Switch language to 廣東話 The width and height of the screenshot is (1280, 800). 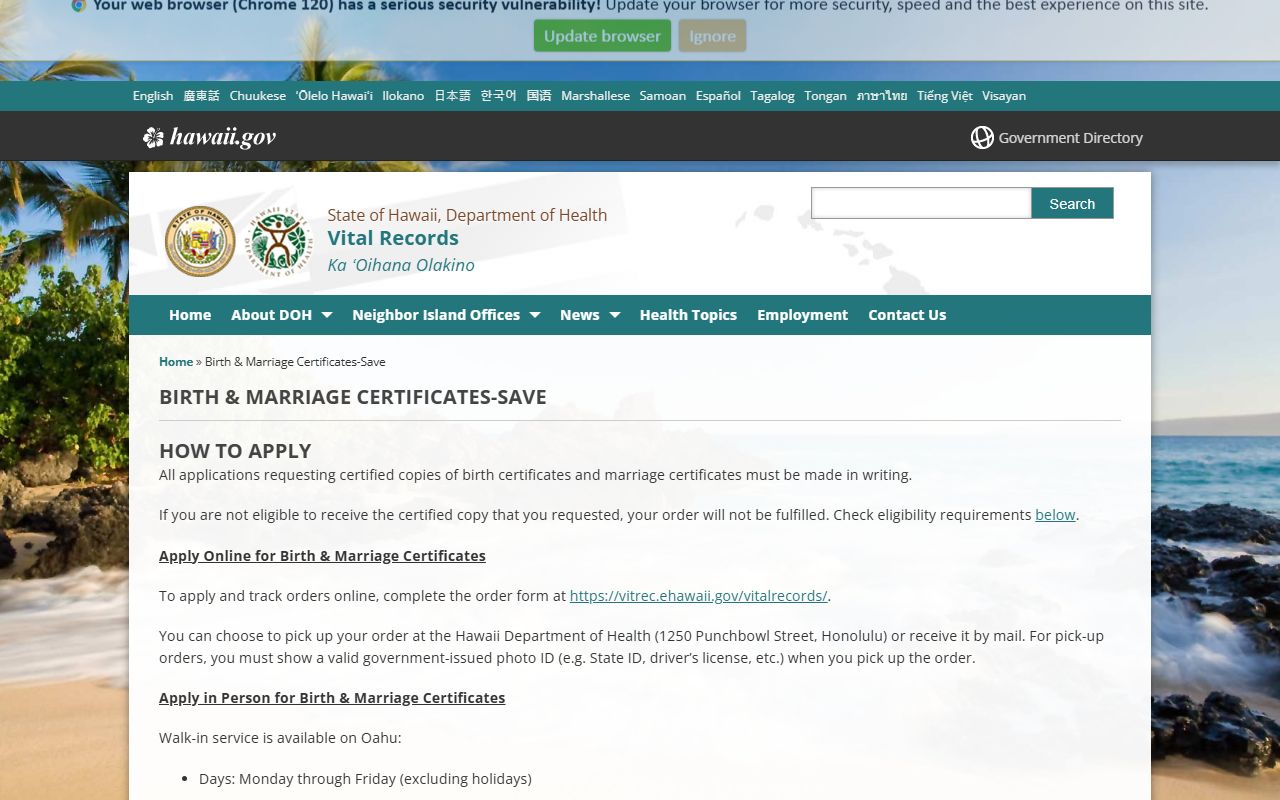coord(201,96)
